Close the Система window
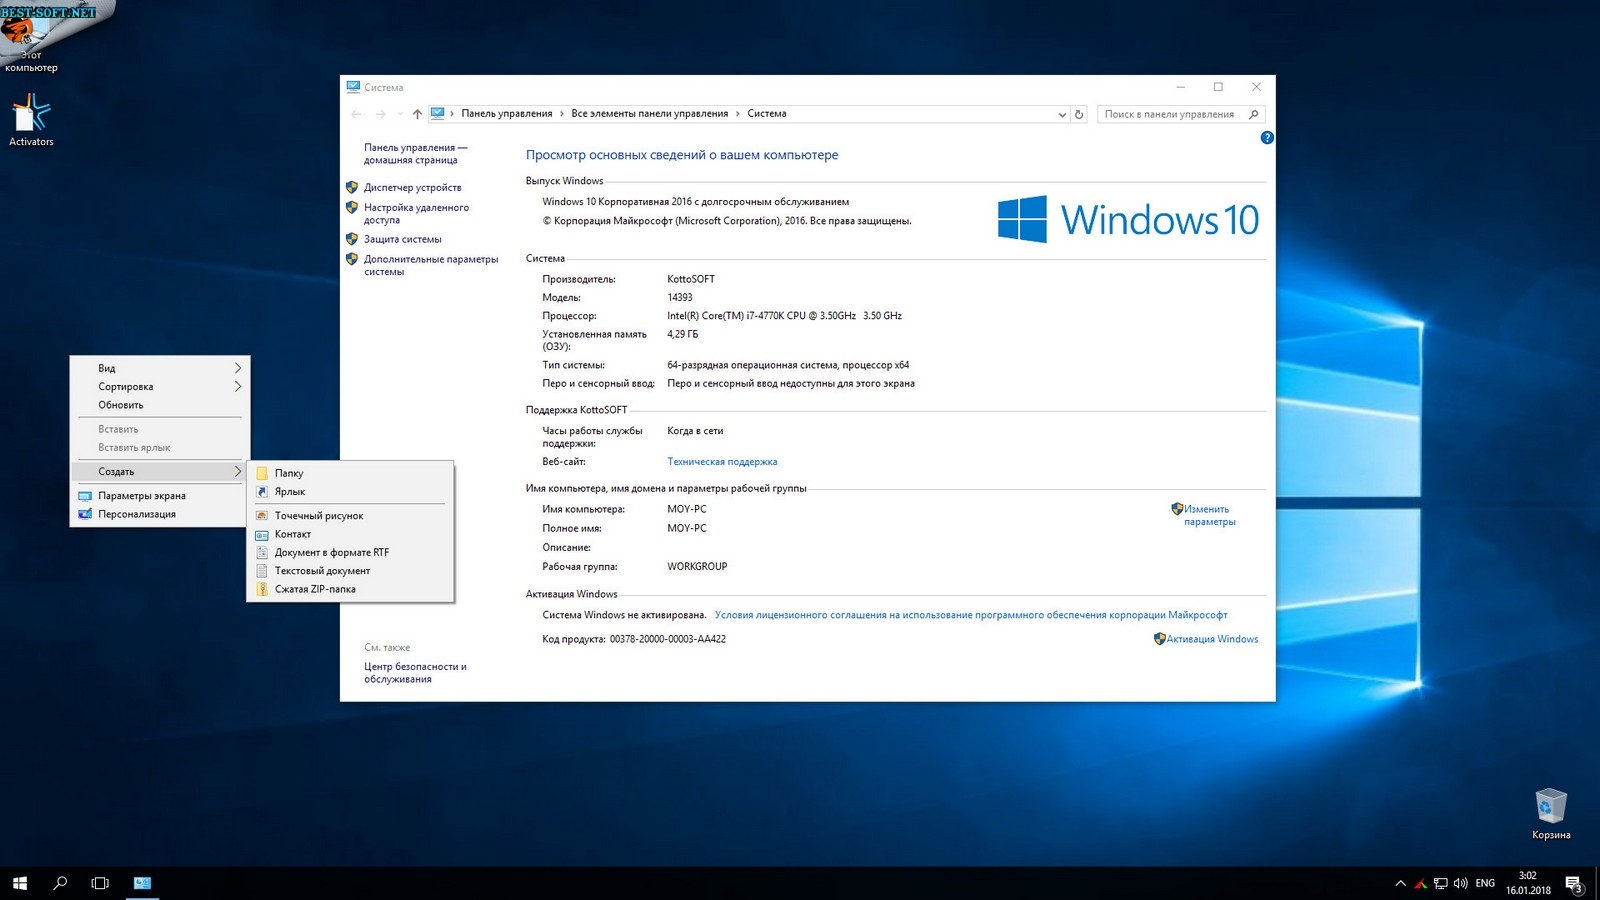 click(1257, 87)
